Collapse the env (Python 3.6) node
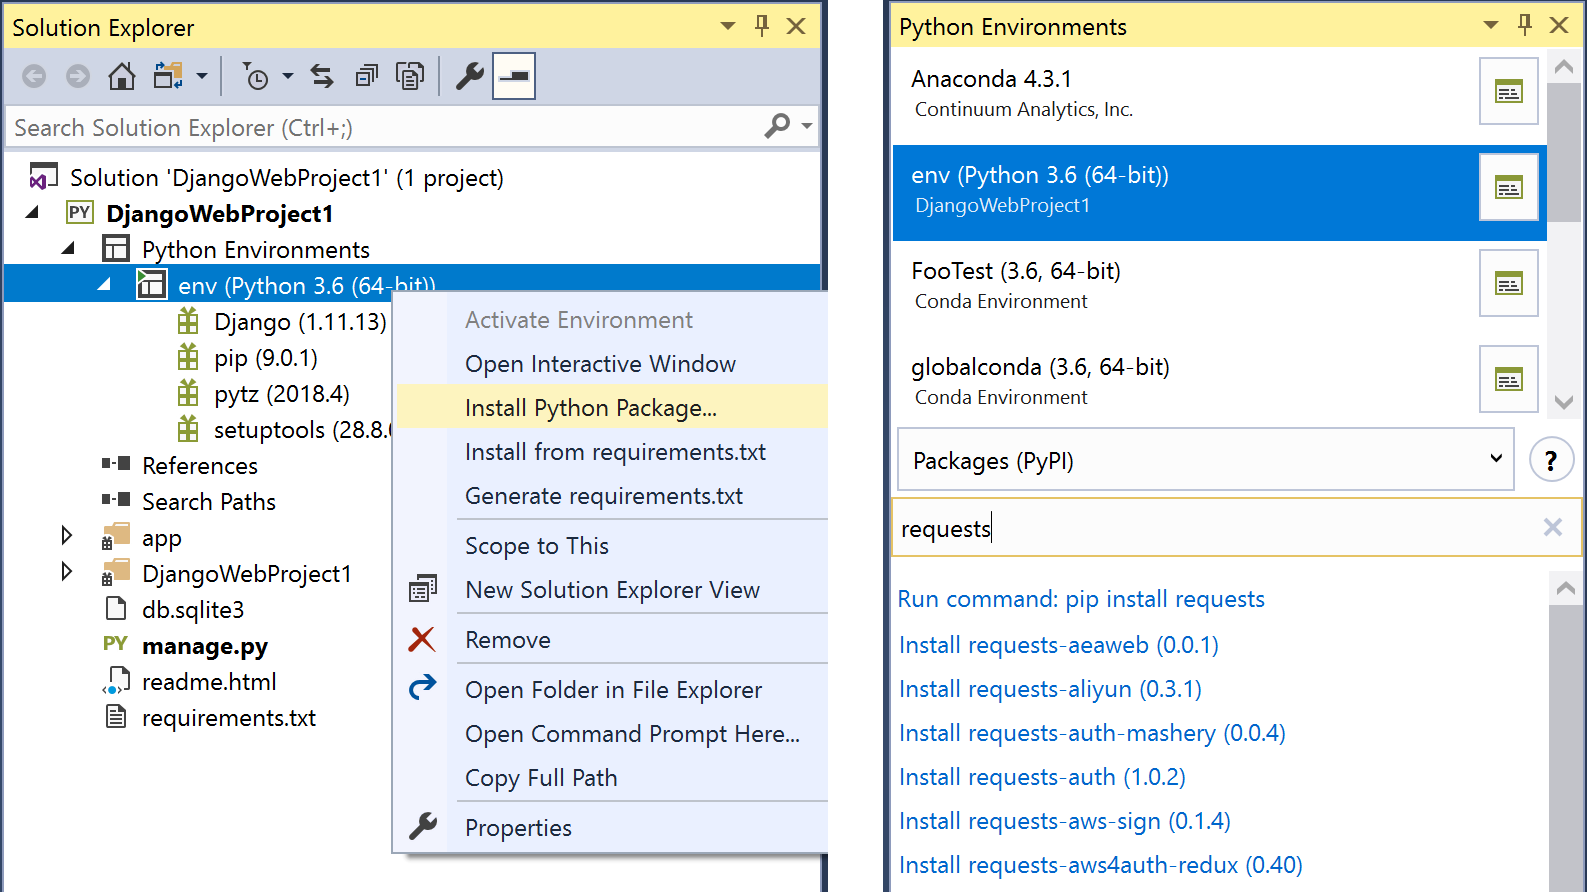This screenshot has width=1589, height=892. tap(105, 285)
